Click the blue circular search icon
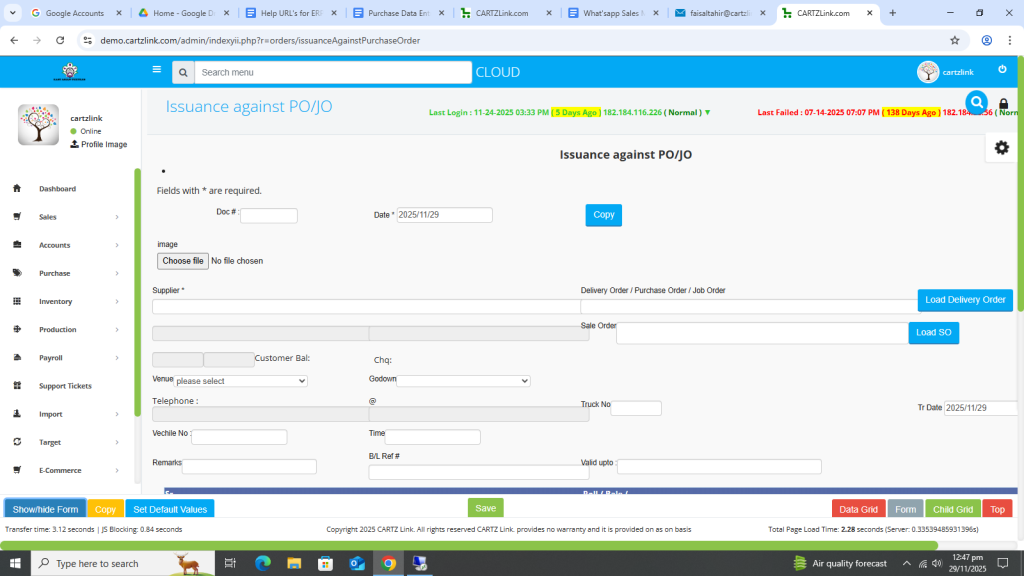The image size is (1024, 576). click(976, 102)
